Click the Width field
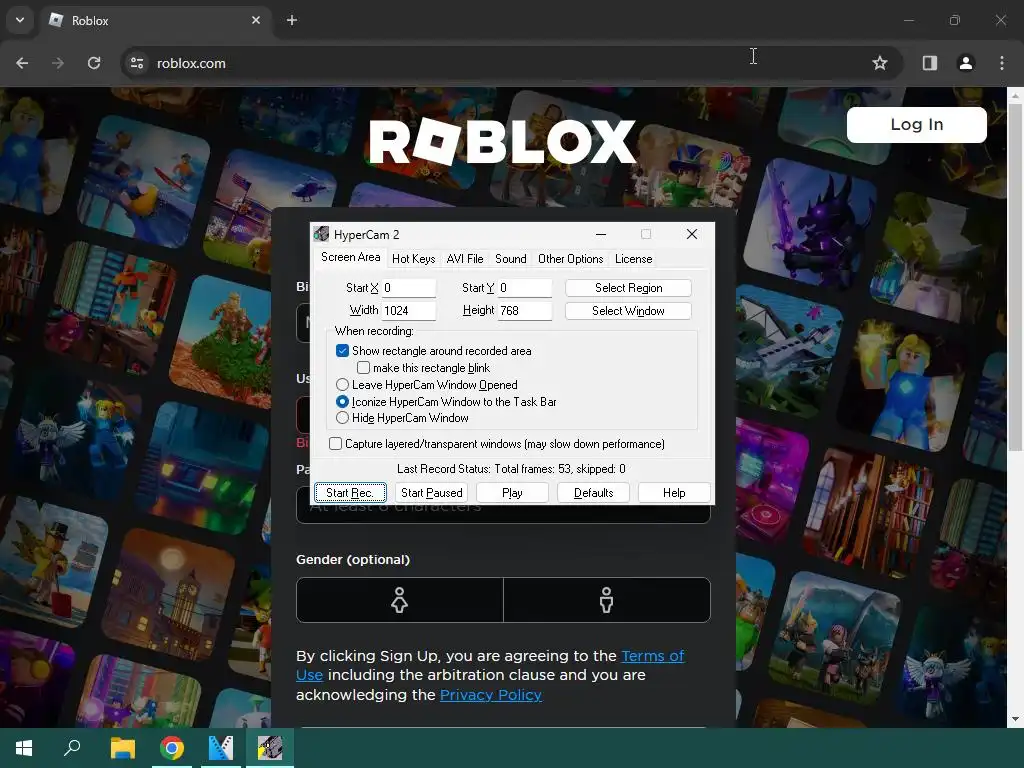Viewport: 1024px width, 768px height. (408, 311)
